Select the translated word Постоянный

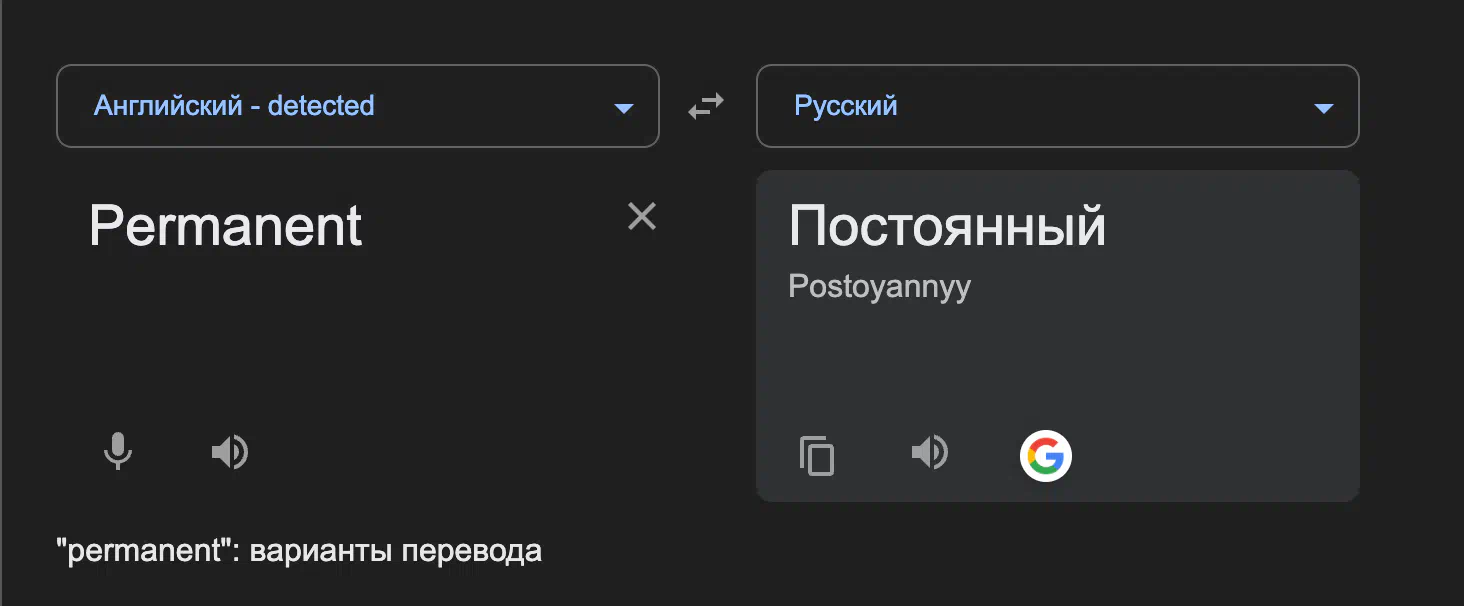pyautogui.click(x=947, y=227)
